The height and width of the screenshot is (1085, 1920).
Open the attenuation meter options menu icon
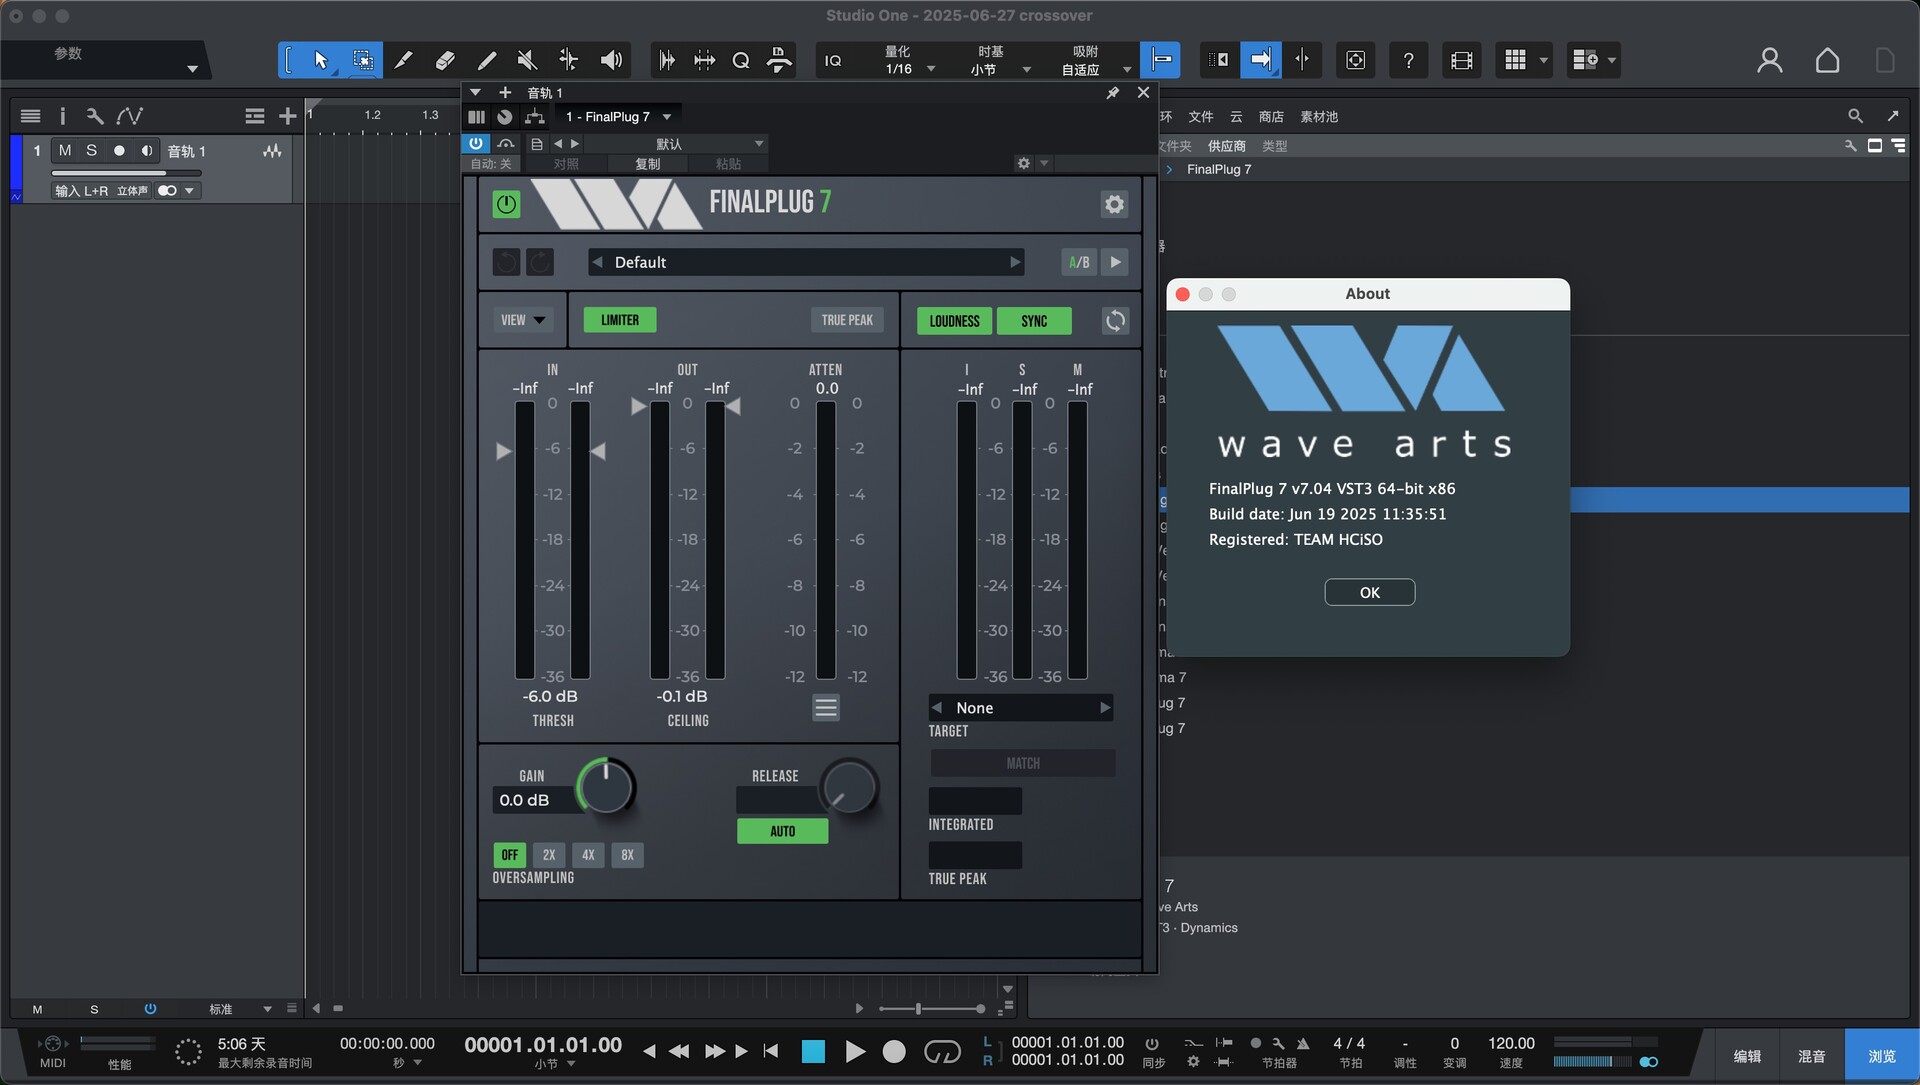click(x=826, y=708)
